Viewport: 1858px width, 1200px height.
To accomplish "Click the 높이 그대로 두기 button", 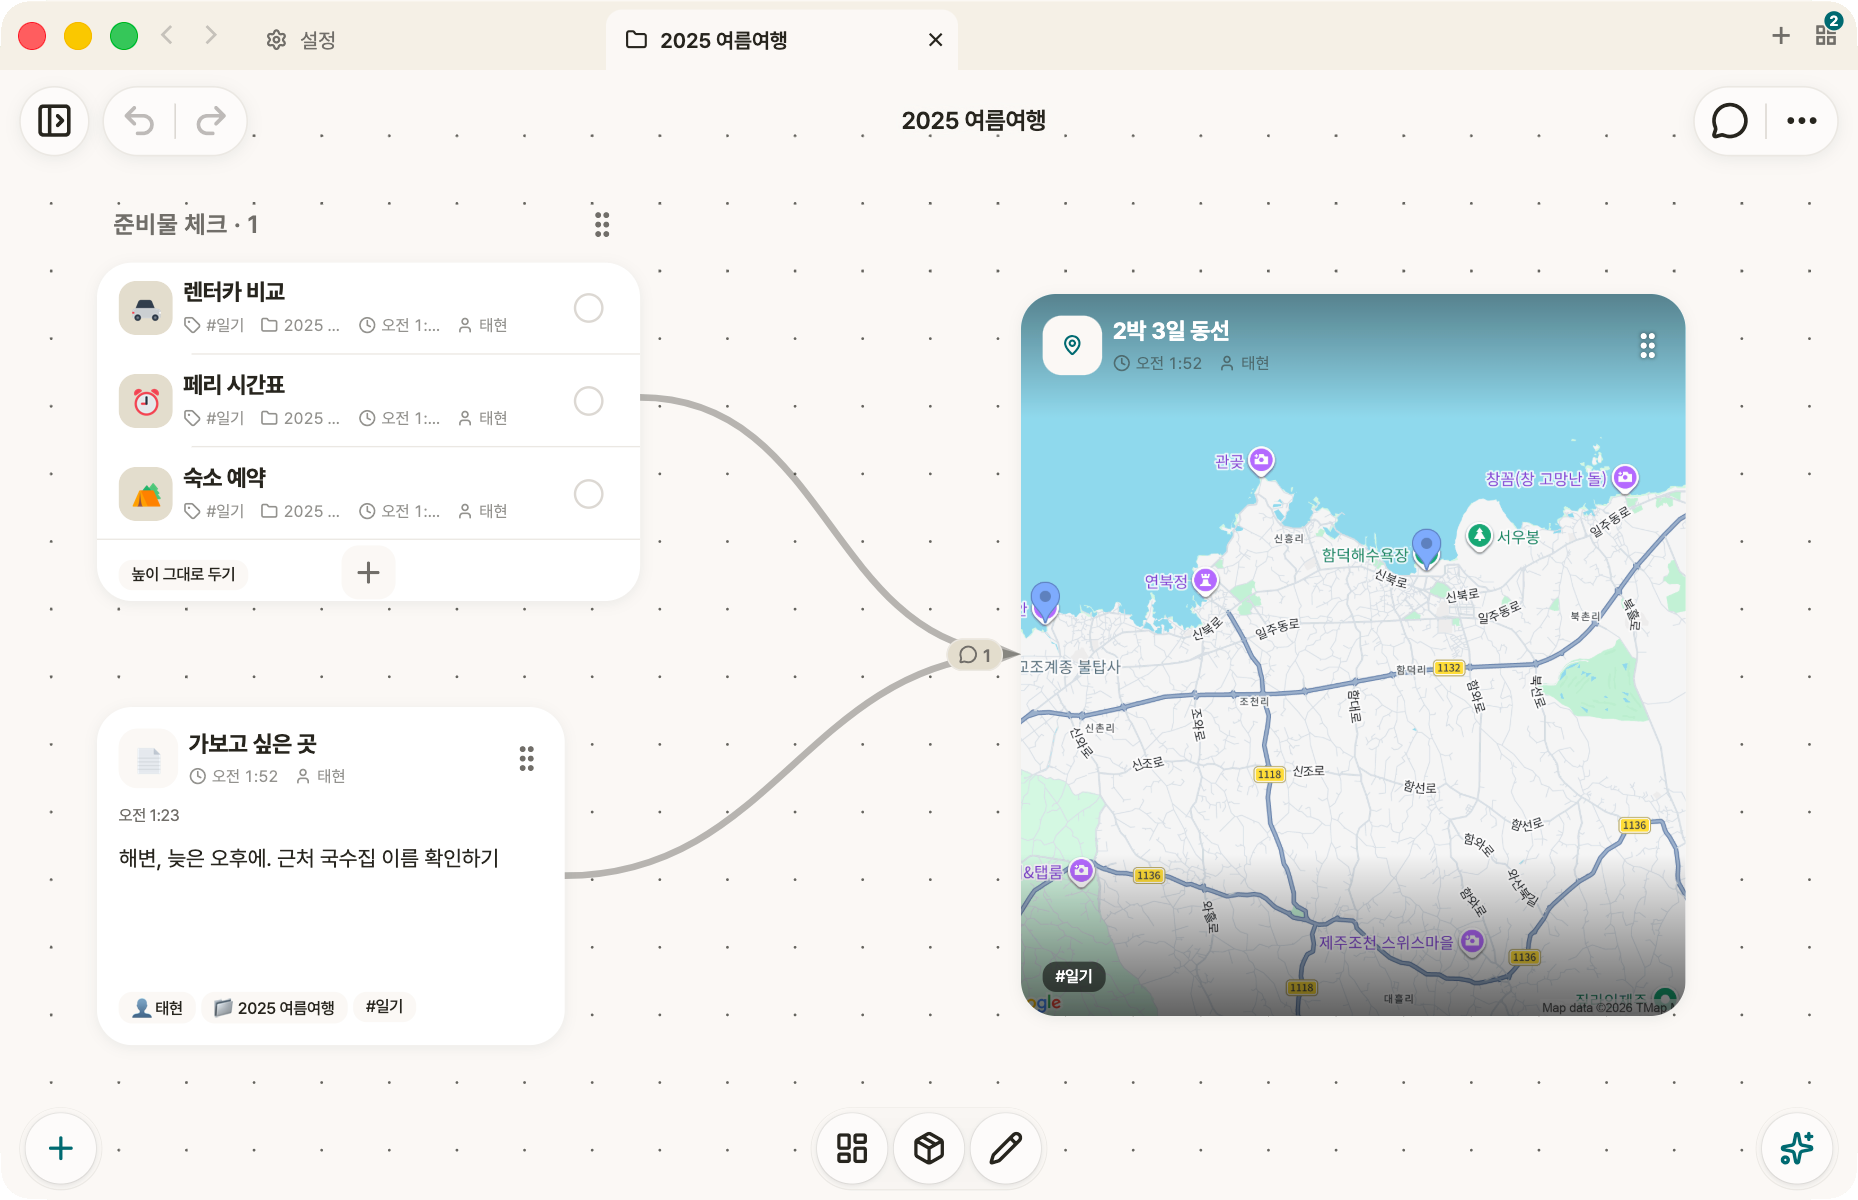I will tap(183, 574).
